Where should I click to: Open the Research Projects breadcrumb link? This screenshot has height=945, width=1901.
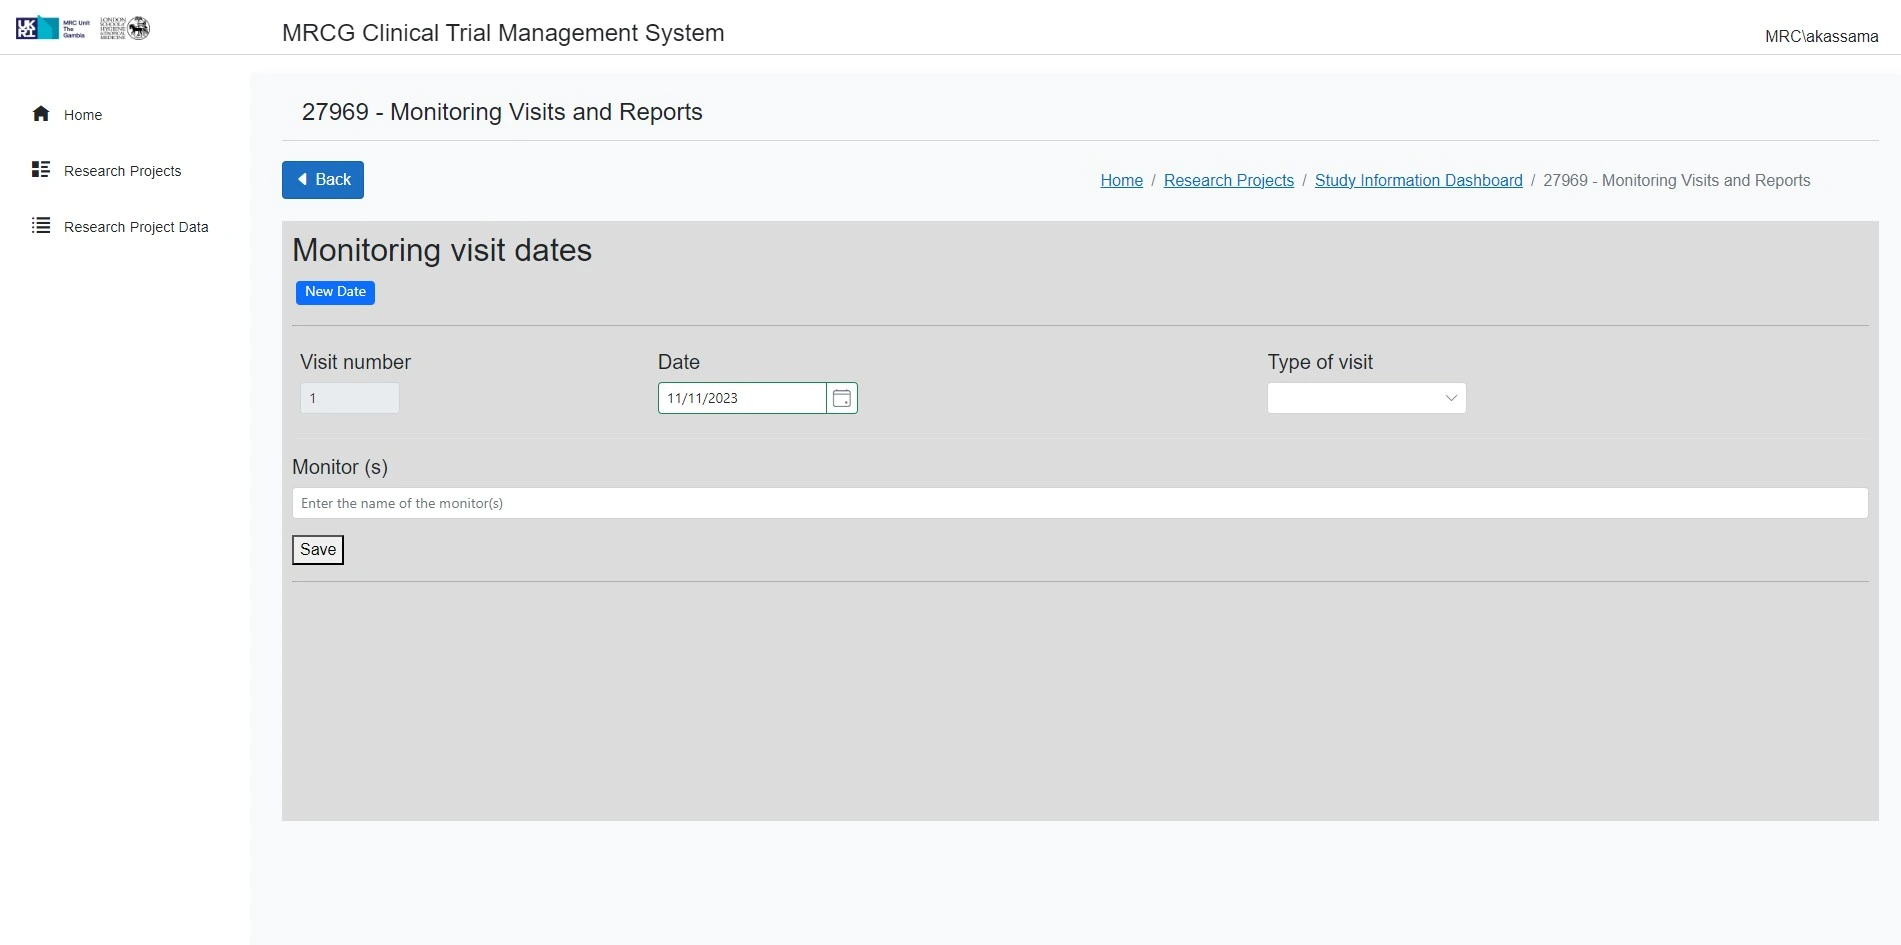[1228, 181]
